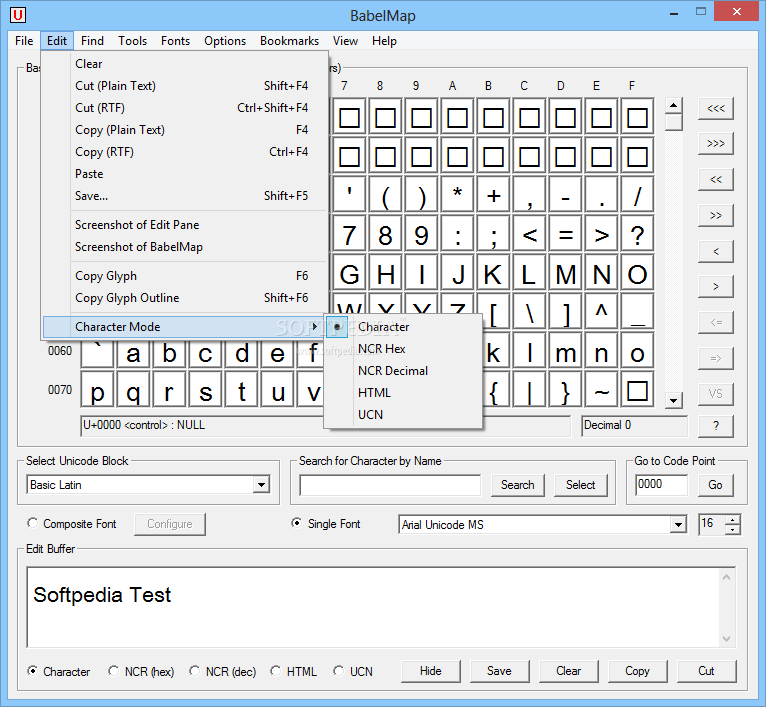Choose NCR Hex in Character Mode submenu
The height and width of the screenshot is (707, 766).
coord(403,349)
